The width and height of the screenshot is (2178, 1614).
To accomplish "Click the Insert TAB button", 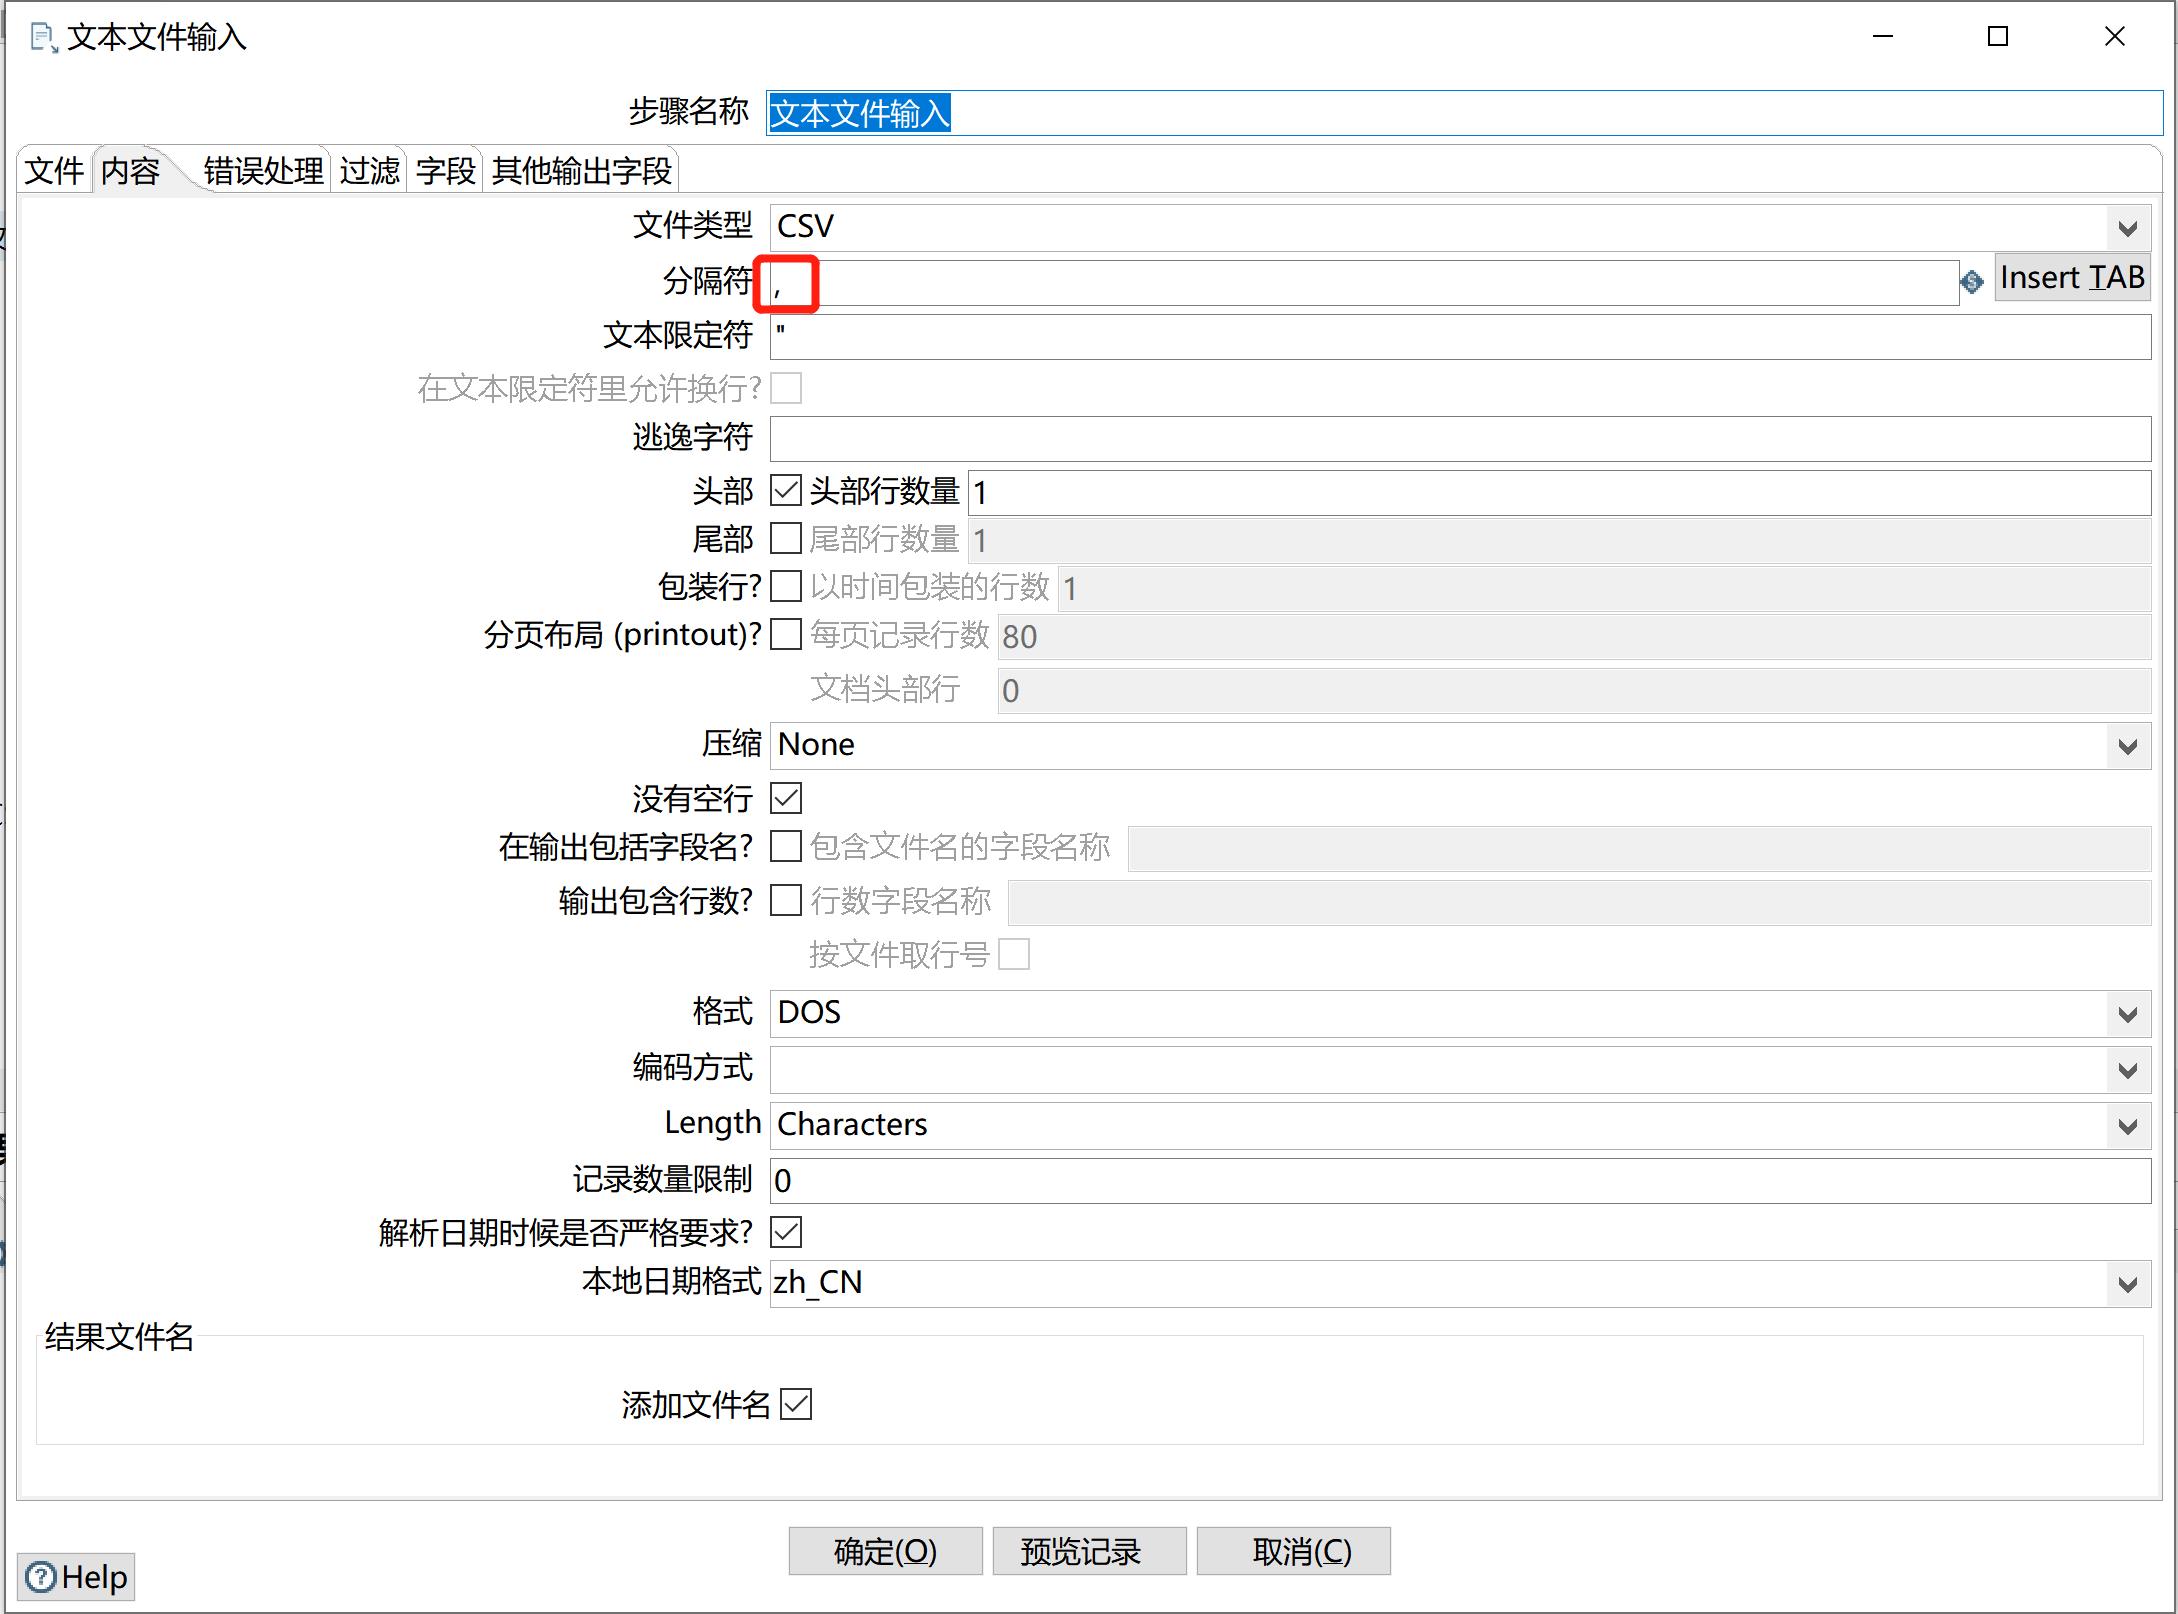I will pos(2072,277).
